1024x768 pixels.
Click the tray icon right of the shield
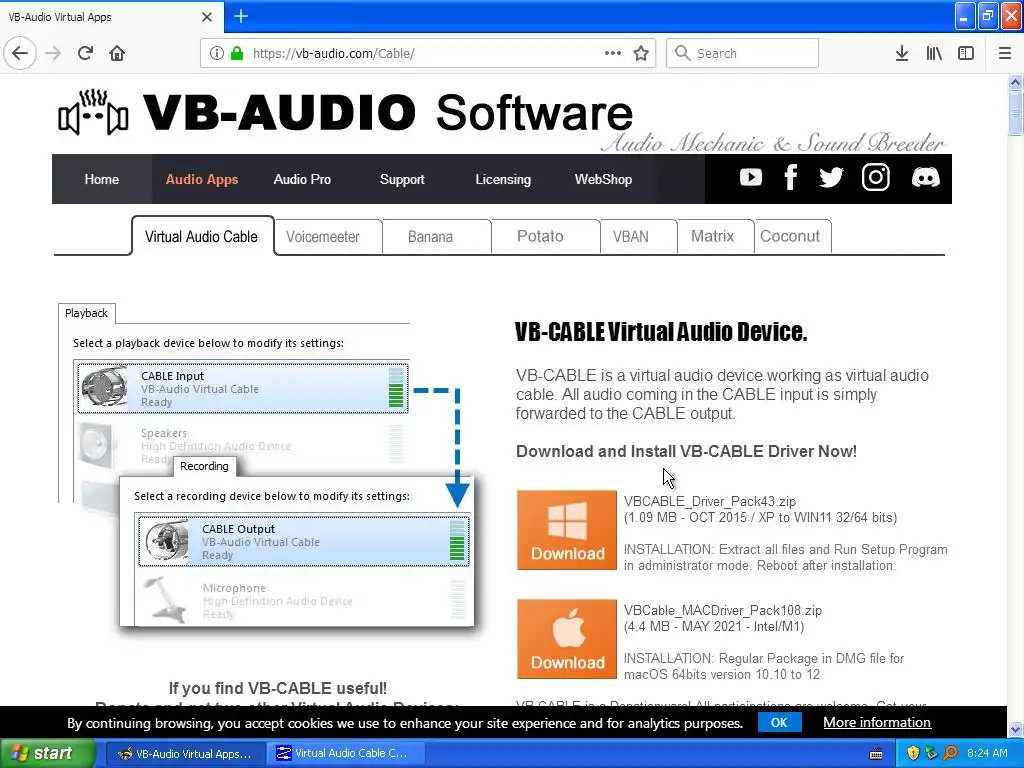931,754
